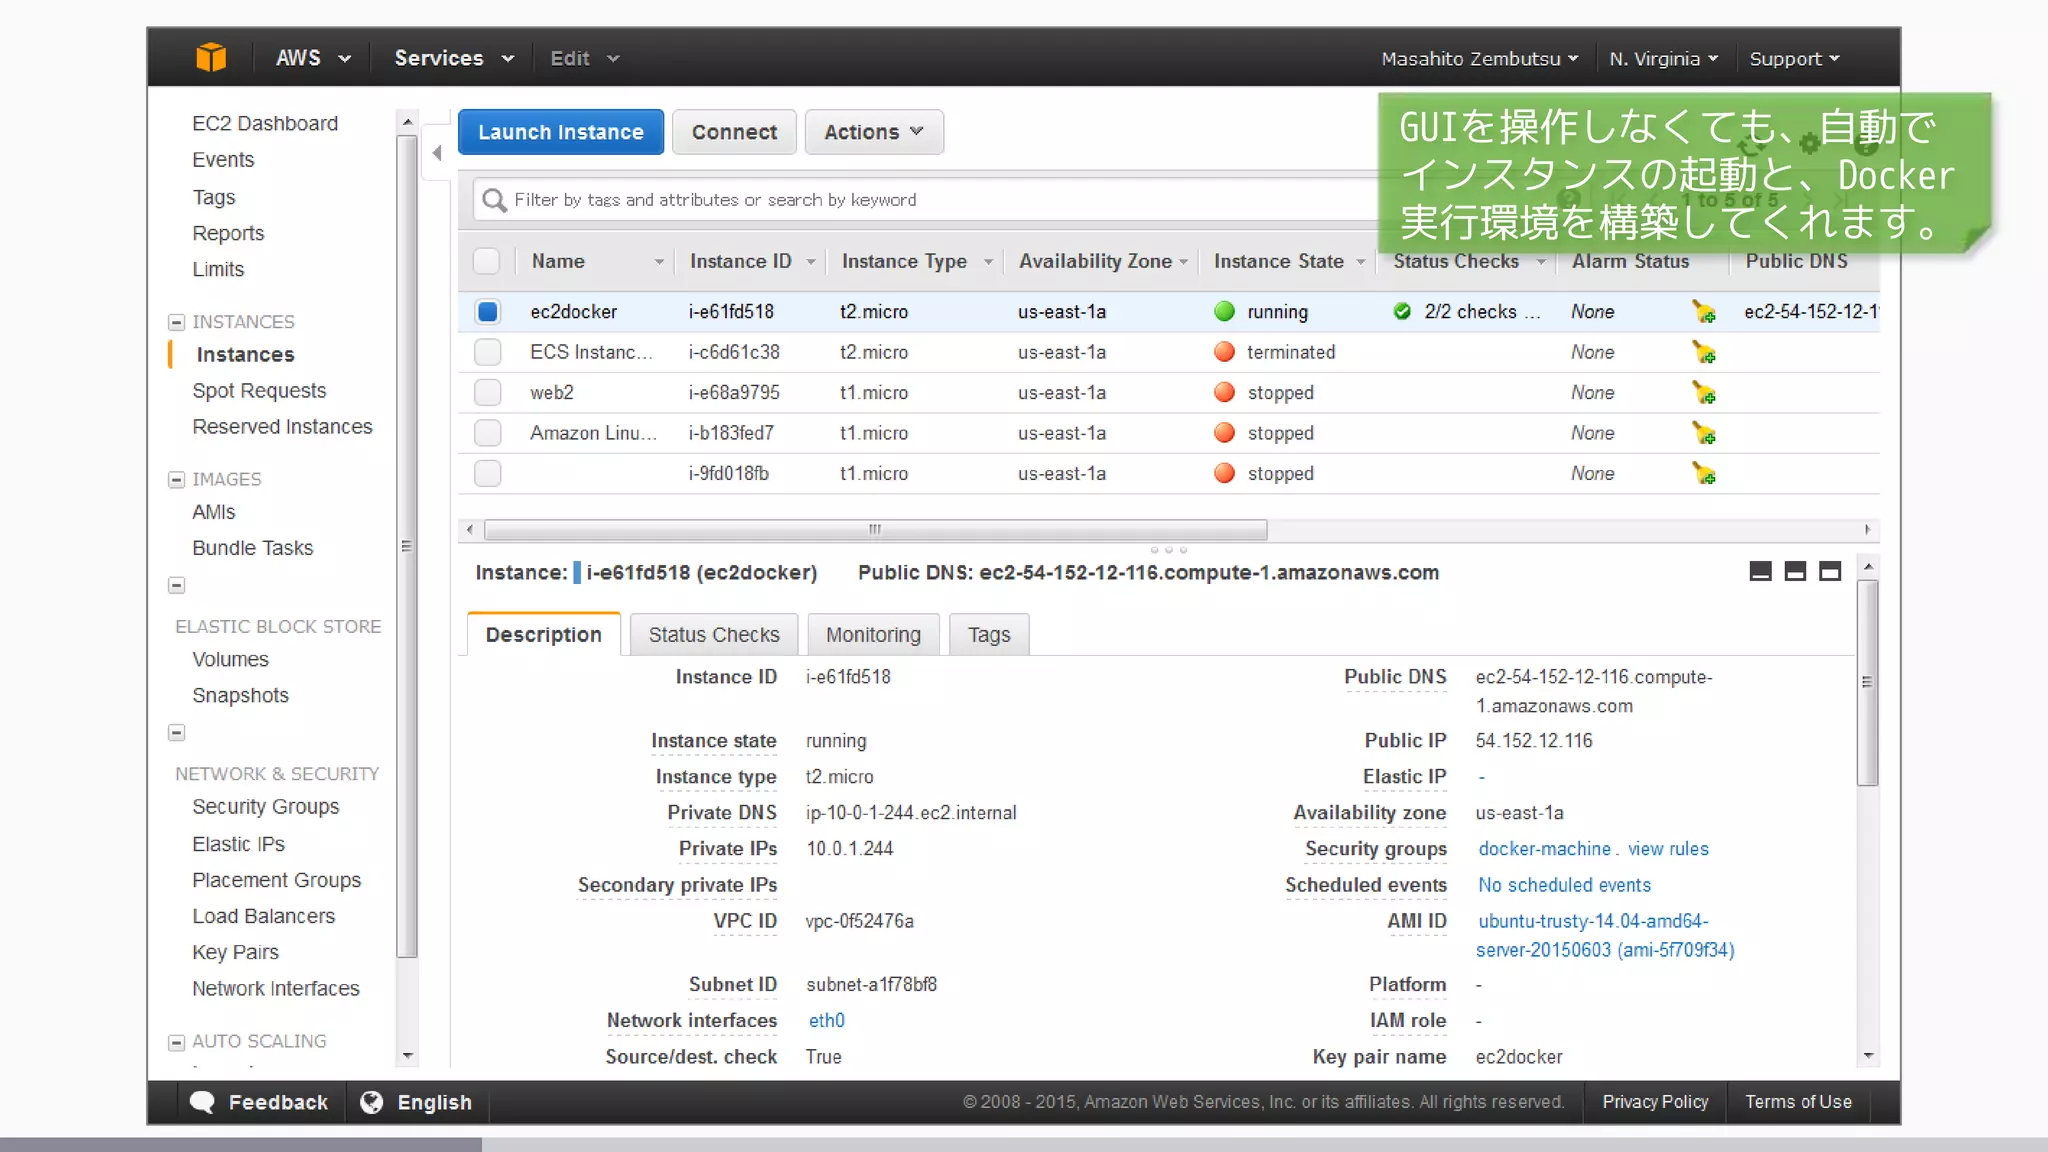Click the alarm icon for i-9fd018fb row
The image size is (2048, 1152).
pyautogui.click(x=1704, y=474)
